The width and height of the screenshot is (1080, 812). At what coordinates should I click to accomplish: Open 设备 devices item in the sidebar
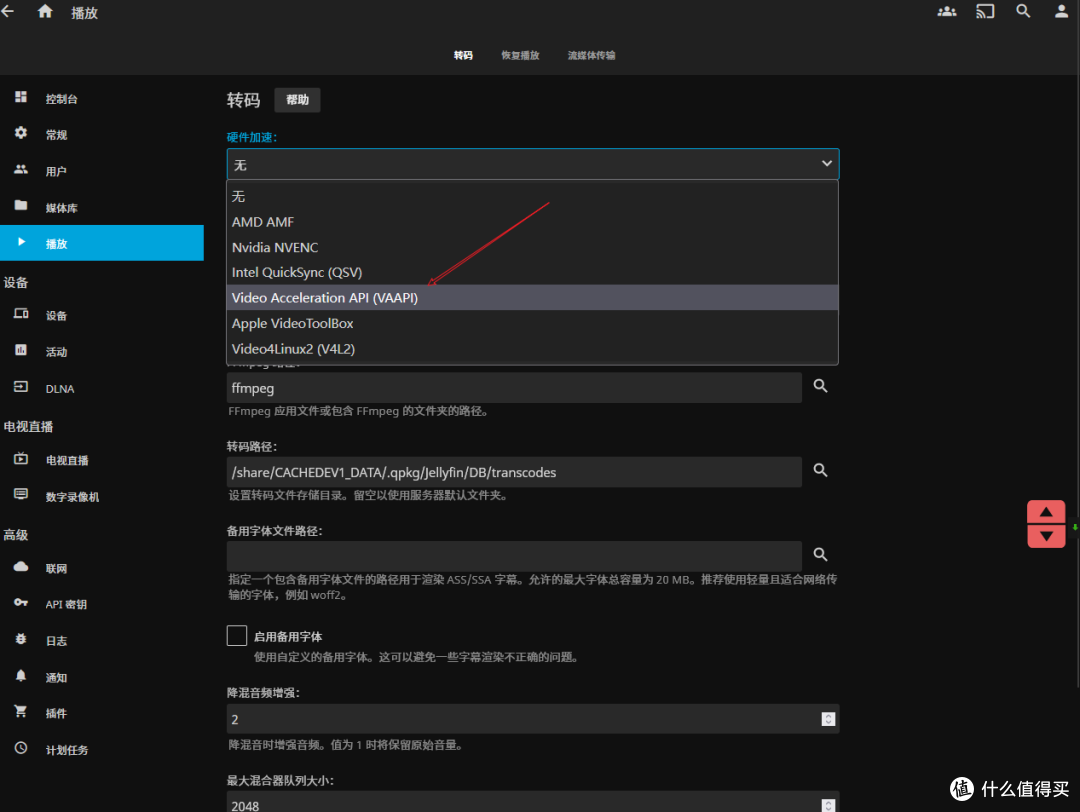tap(102, 315)
